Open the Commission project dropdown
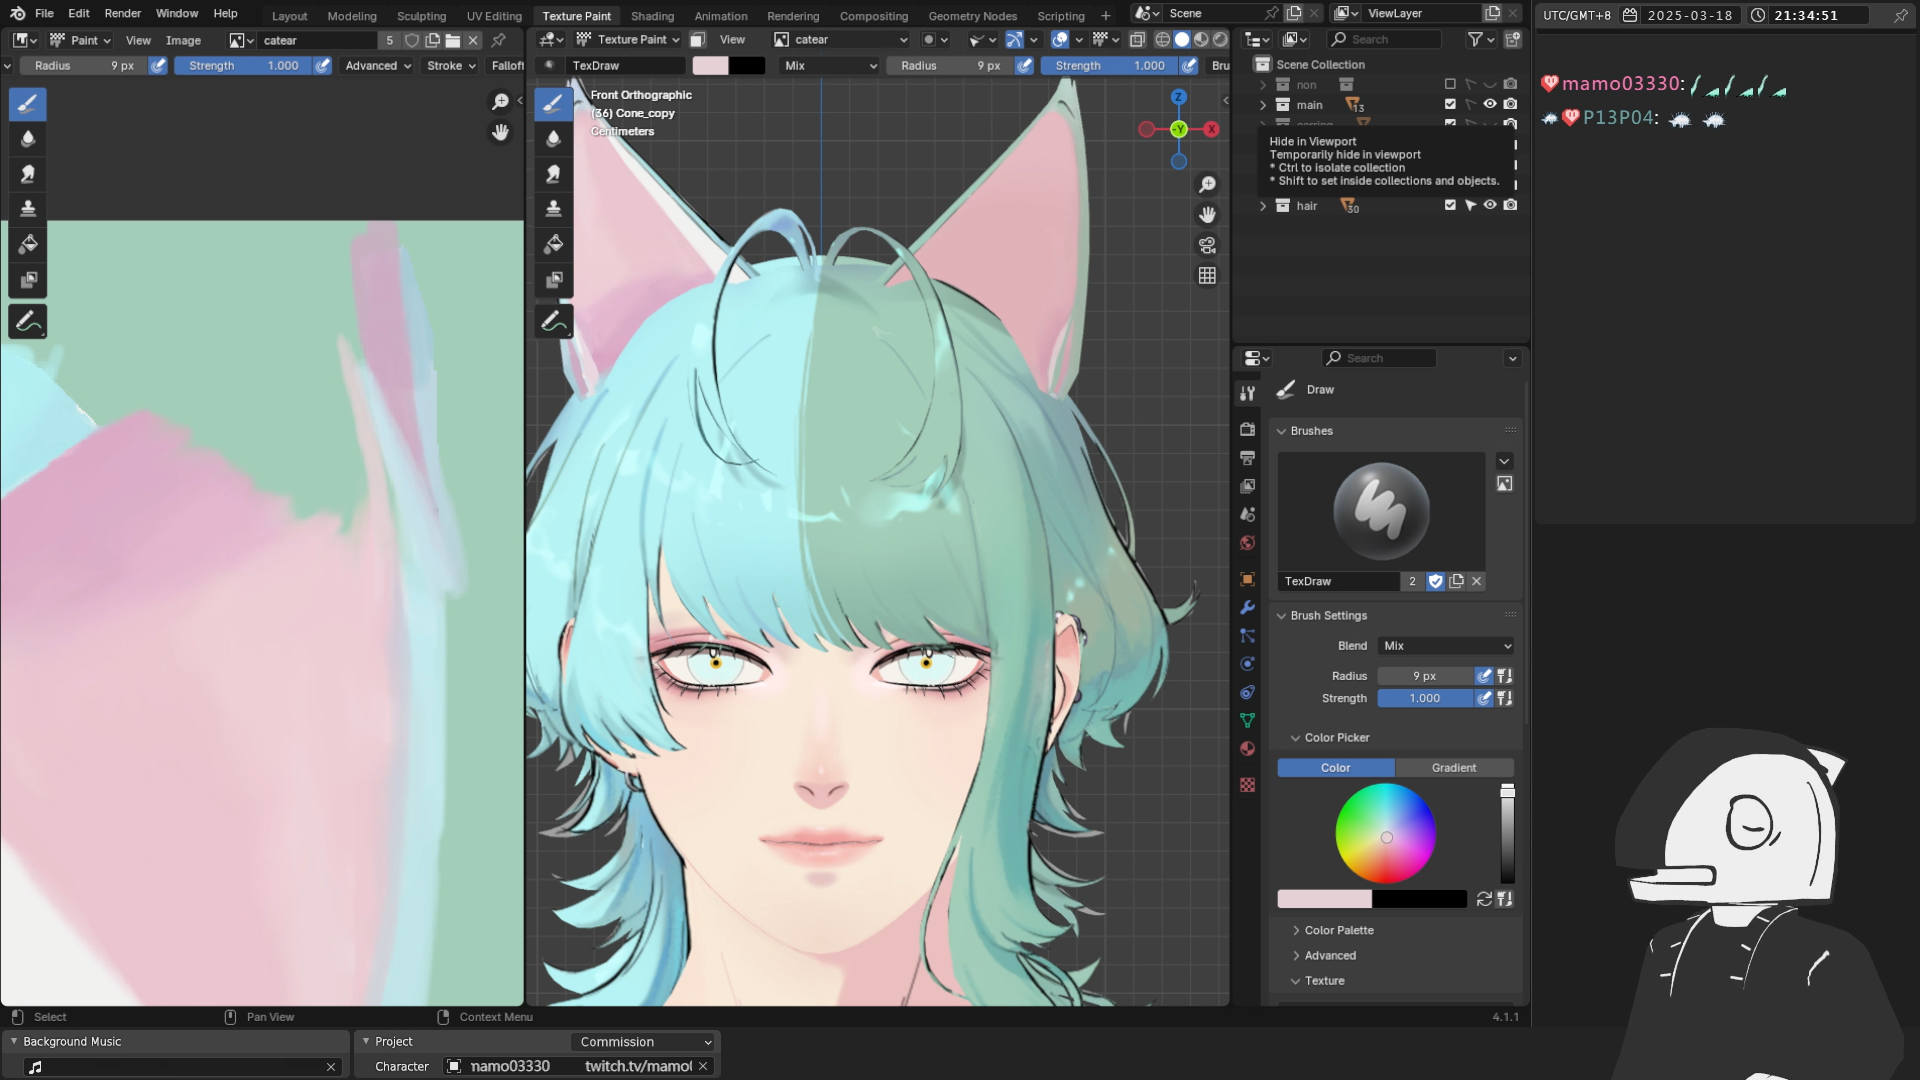Image resolution: width=1920 pixels, height=1080 pixels. (643, 1042)
